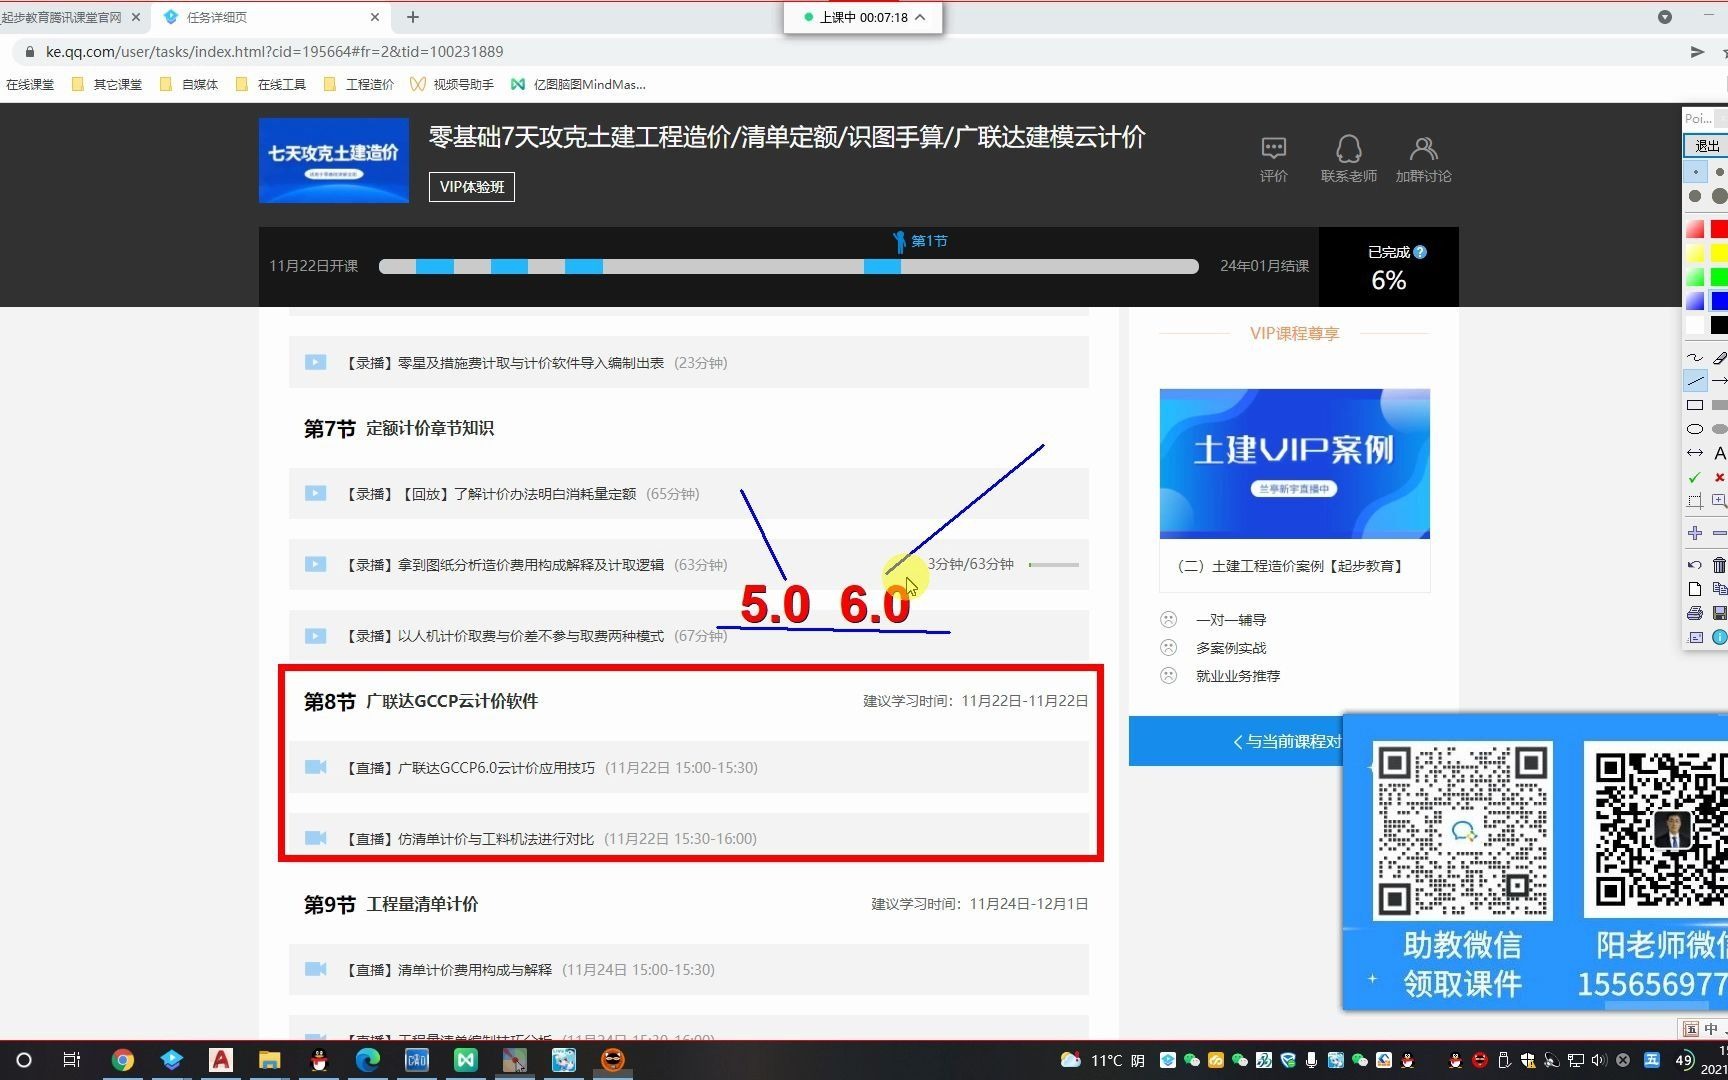Scan the 助教微信 QR code image
This screenshot has height=1080, width=1728.
[x=1463, y=830]
